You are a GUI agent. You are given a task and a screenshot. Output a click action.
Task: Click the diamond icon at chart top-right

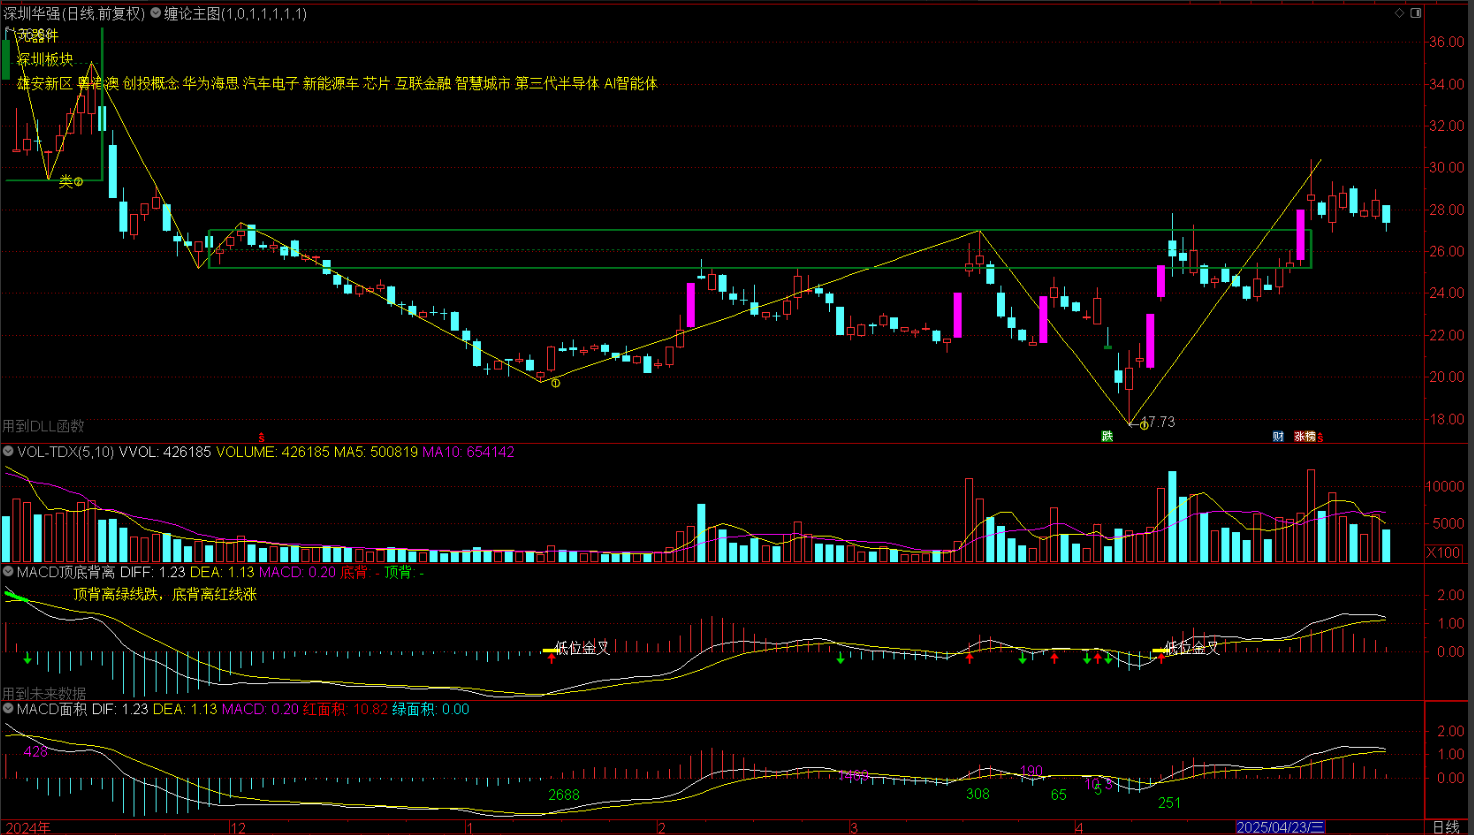1399,13
